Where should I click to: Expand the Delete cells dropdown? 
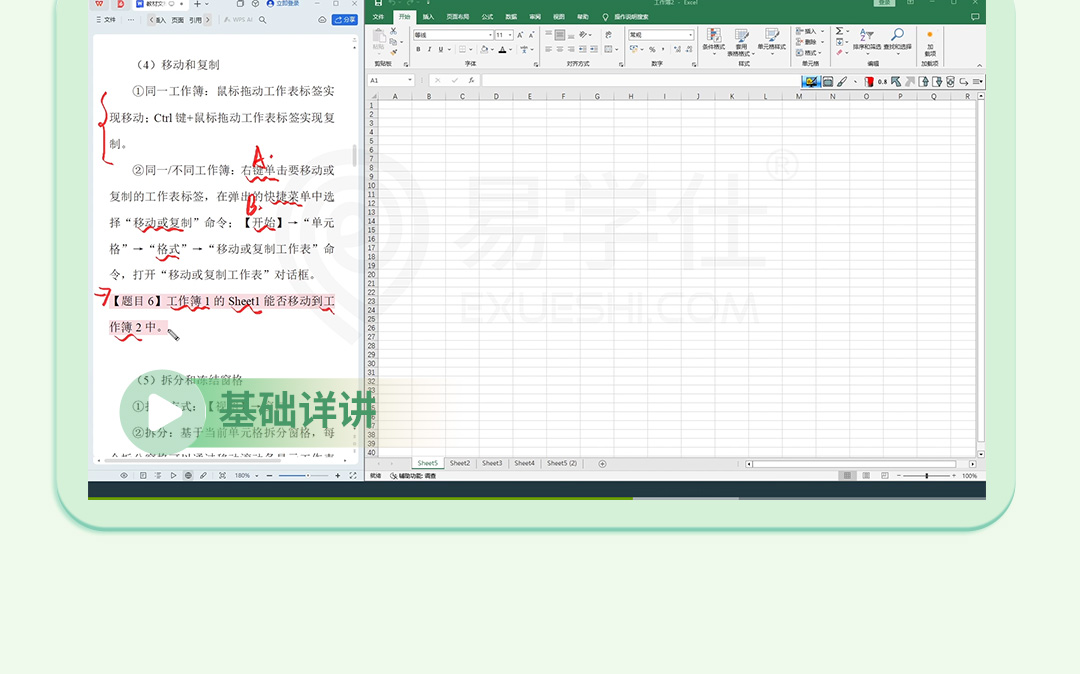coord(822,42)
